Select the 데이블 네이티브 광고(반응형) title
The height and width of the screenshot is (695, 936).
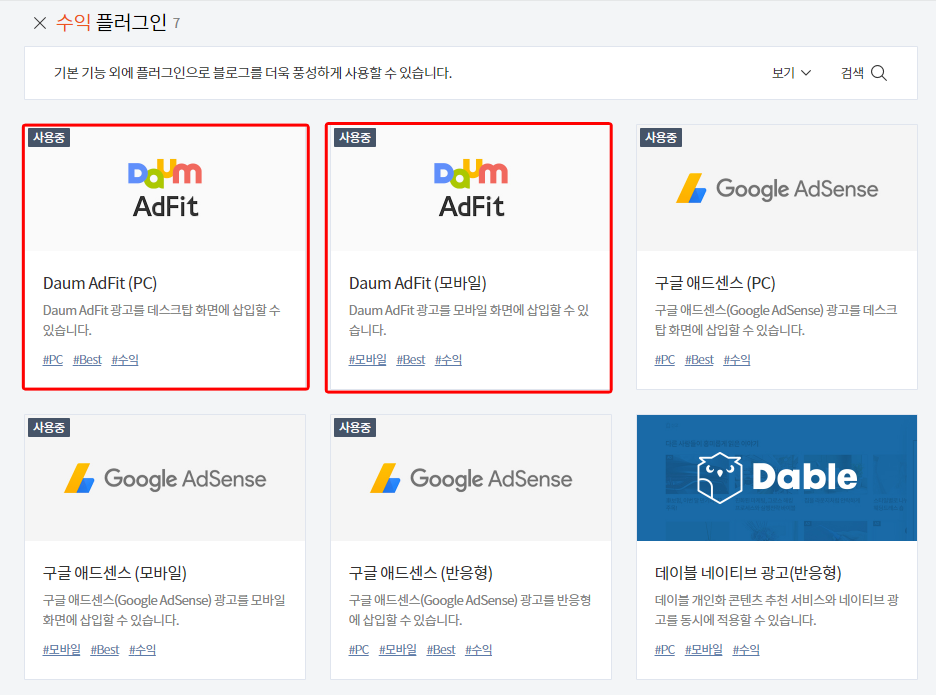coord(748,573)
